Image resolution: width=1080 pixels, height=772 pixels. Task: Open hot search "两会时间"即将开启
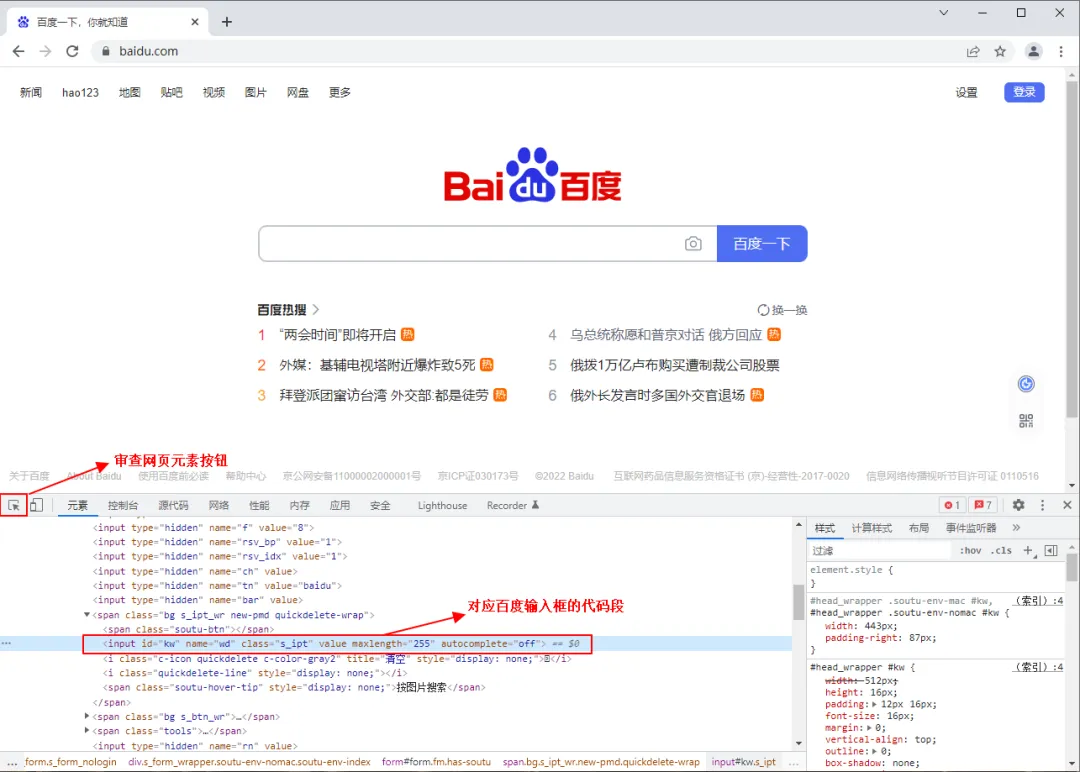pos(338,335)
